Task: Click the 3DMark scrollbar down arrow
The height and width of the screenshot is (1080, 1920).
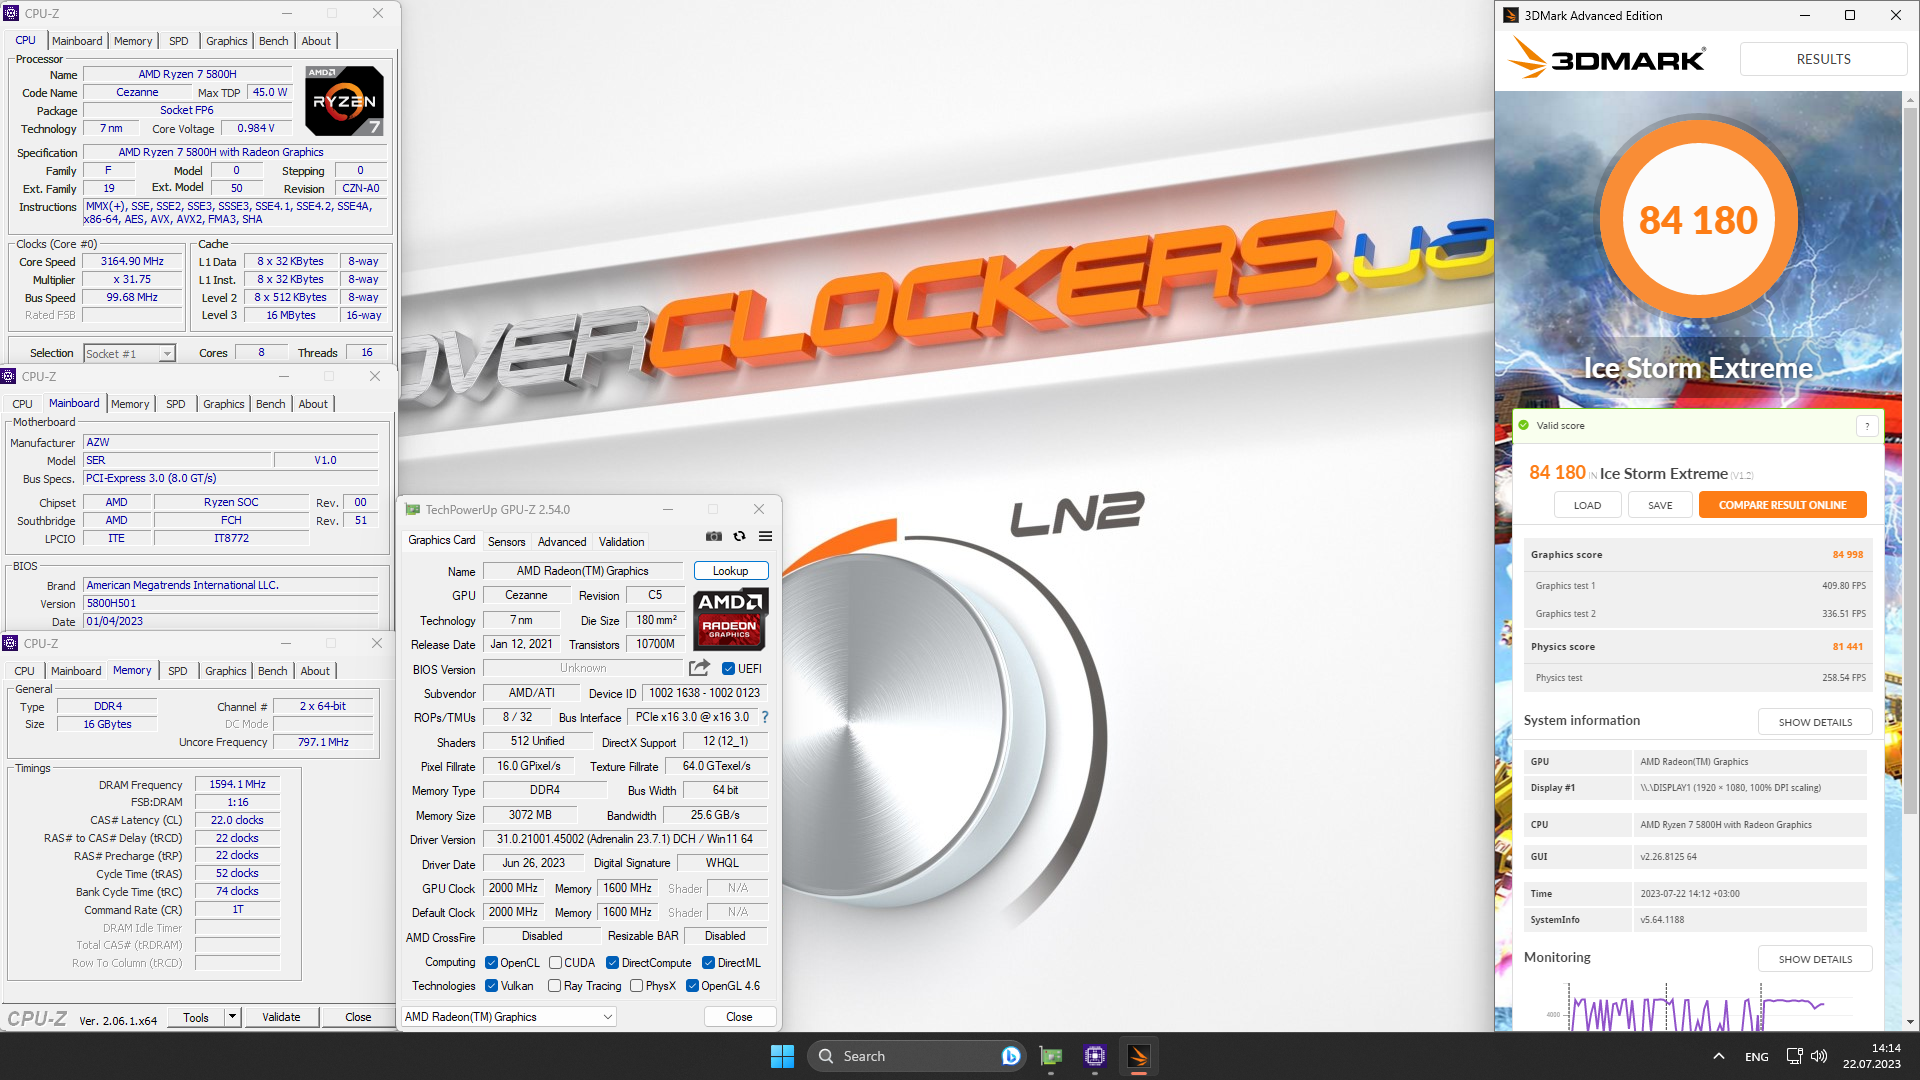Action: coord(1911,1022)
